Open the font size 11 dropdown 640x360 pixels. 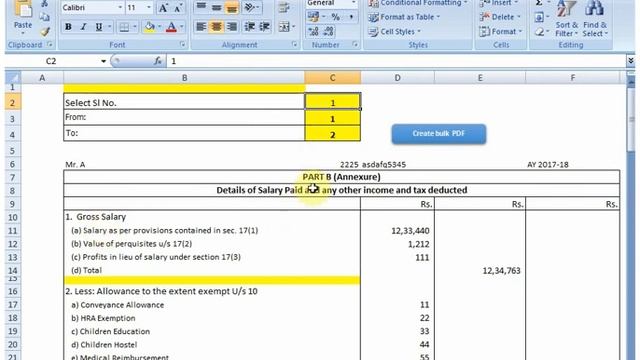(x=149, y=8)
